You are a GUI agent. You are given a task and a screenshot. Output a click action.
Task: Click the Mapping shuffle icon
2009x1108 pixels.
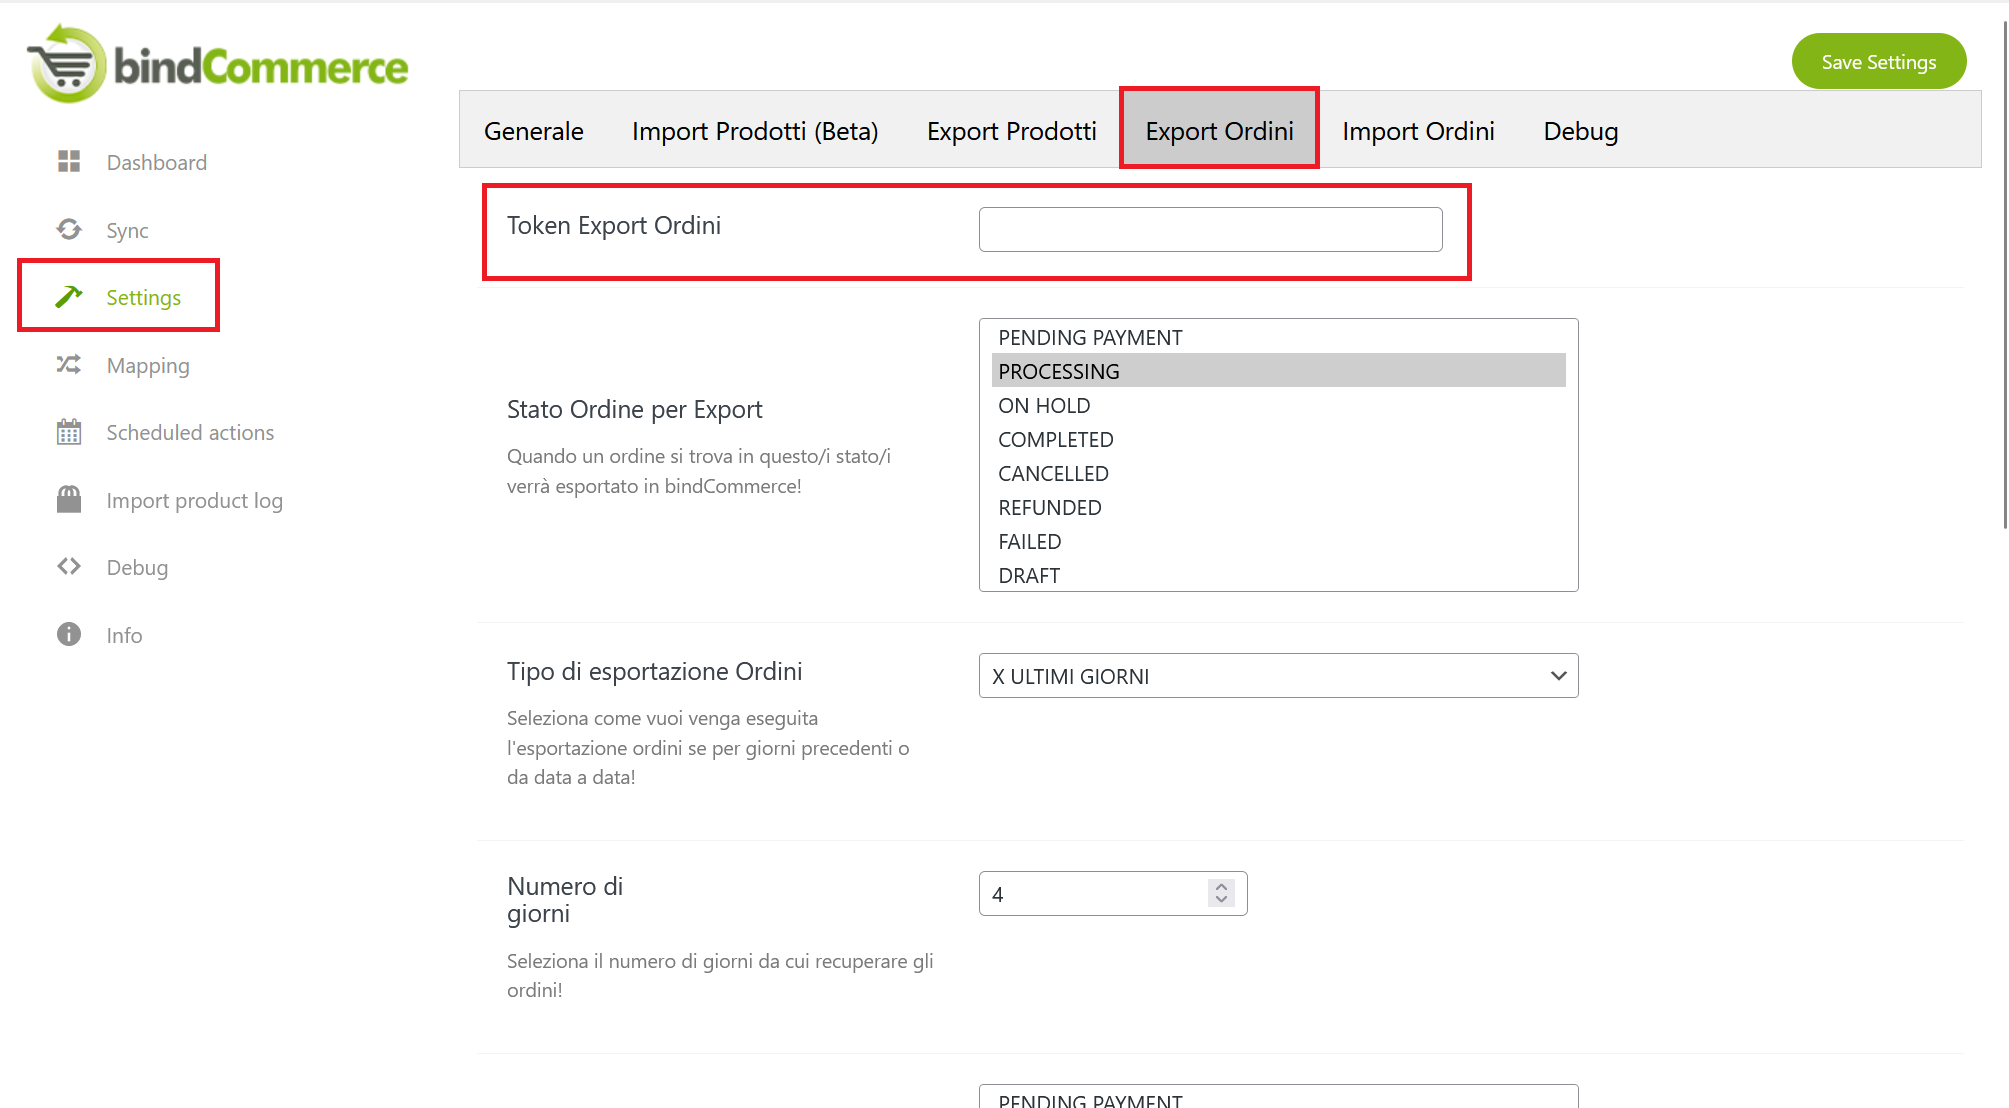[69, 365]
